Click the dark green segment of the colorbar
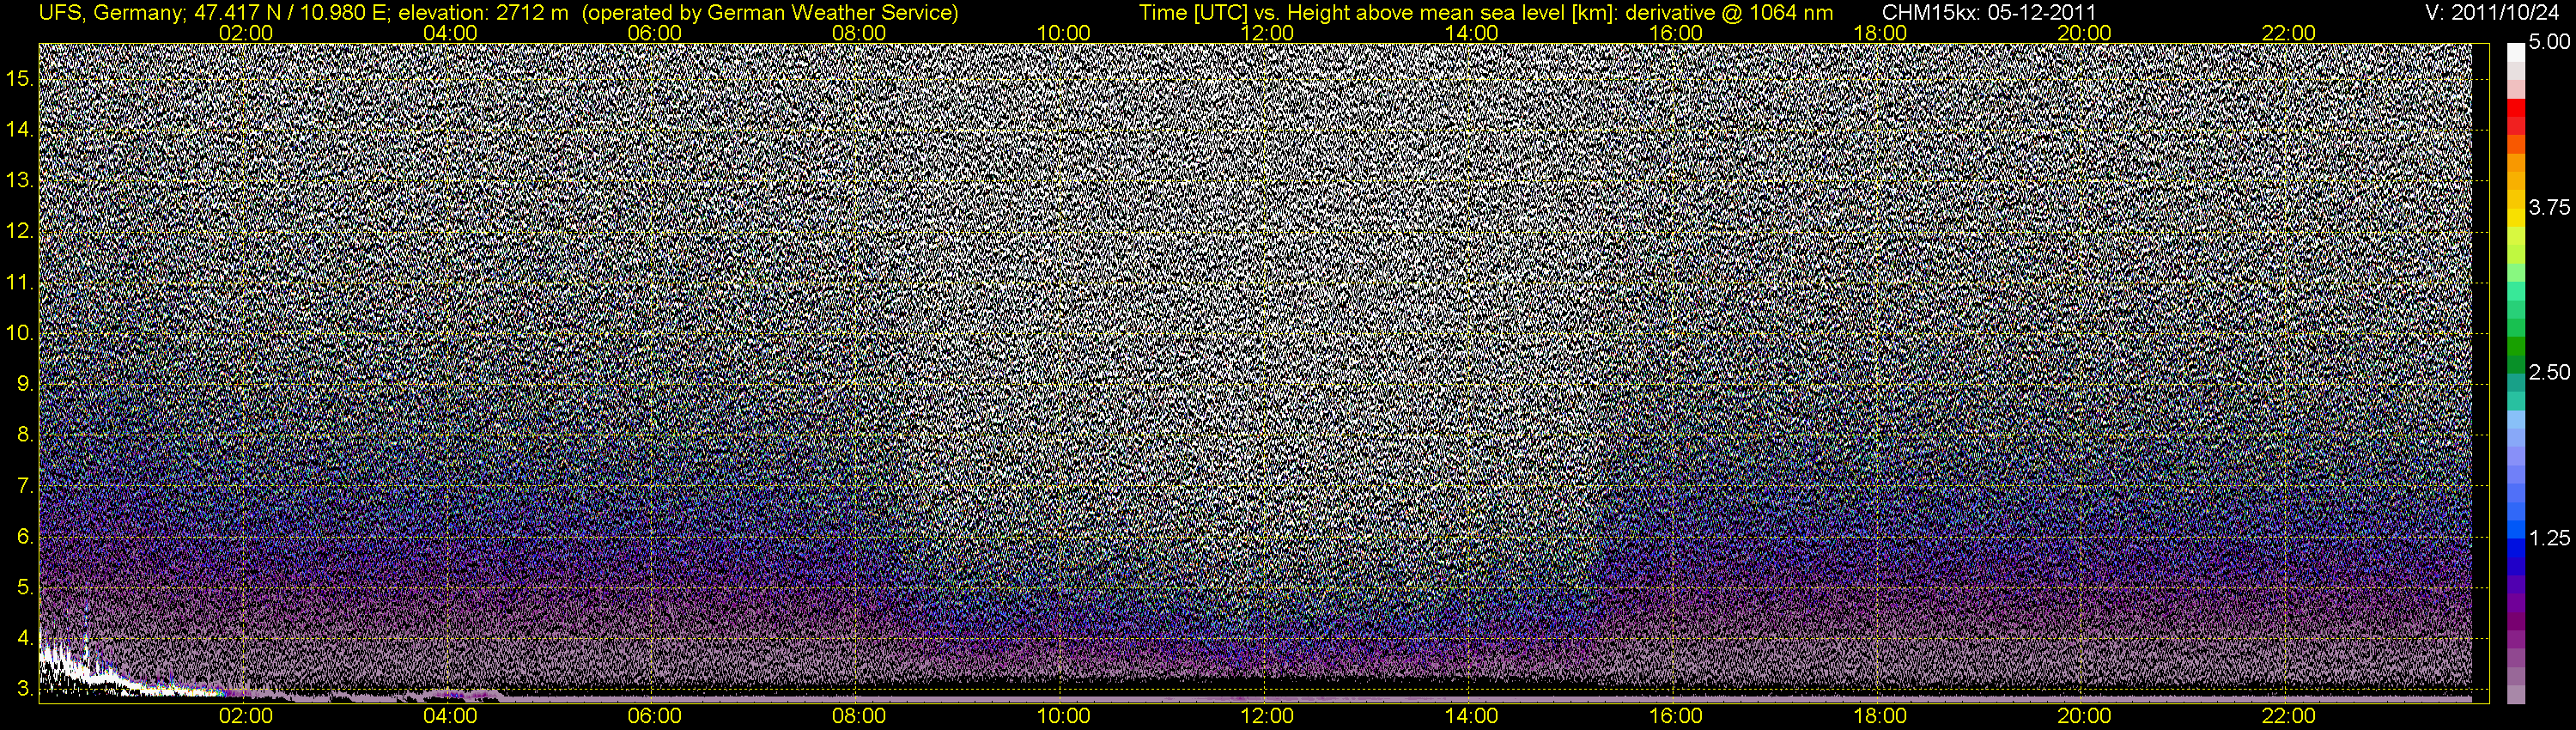 coord(2515,363)
